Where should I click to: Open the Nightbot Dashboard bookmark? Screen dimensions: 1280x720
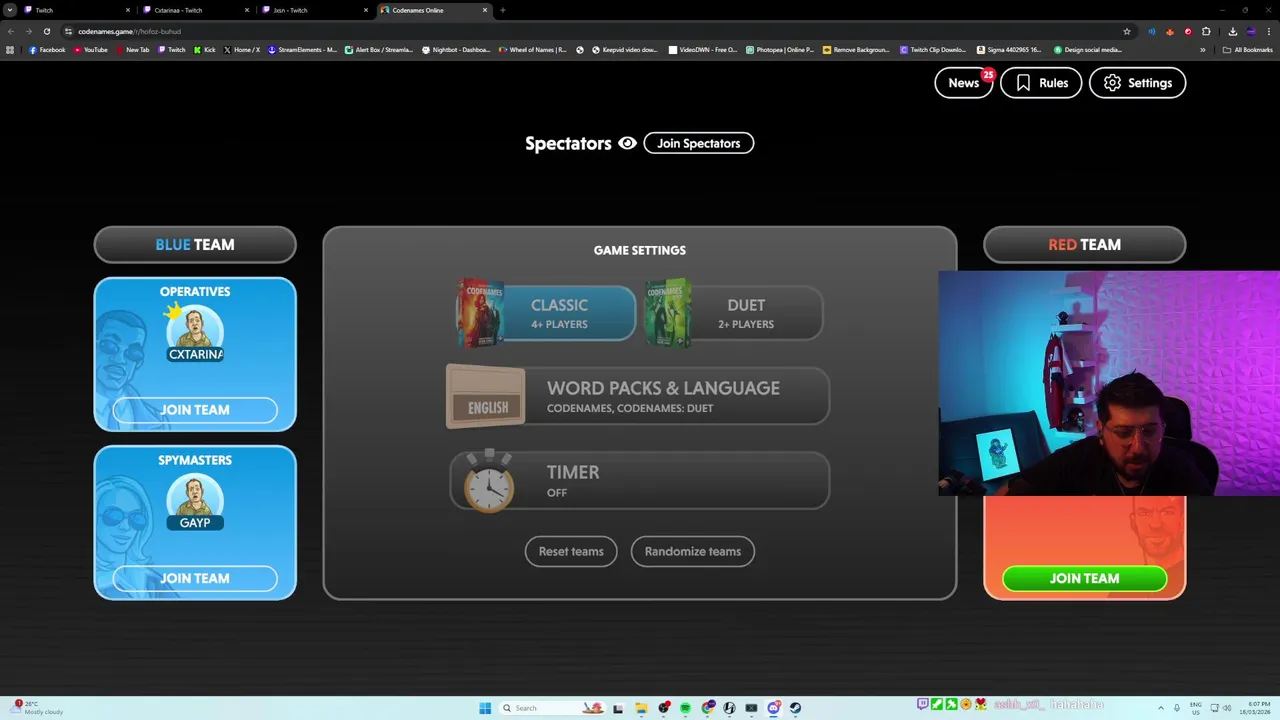point(456,49)
